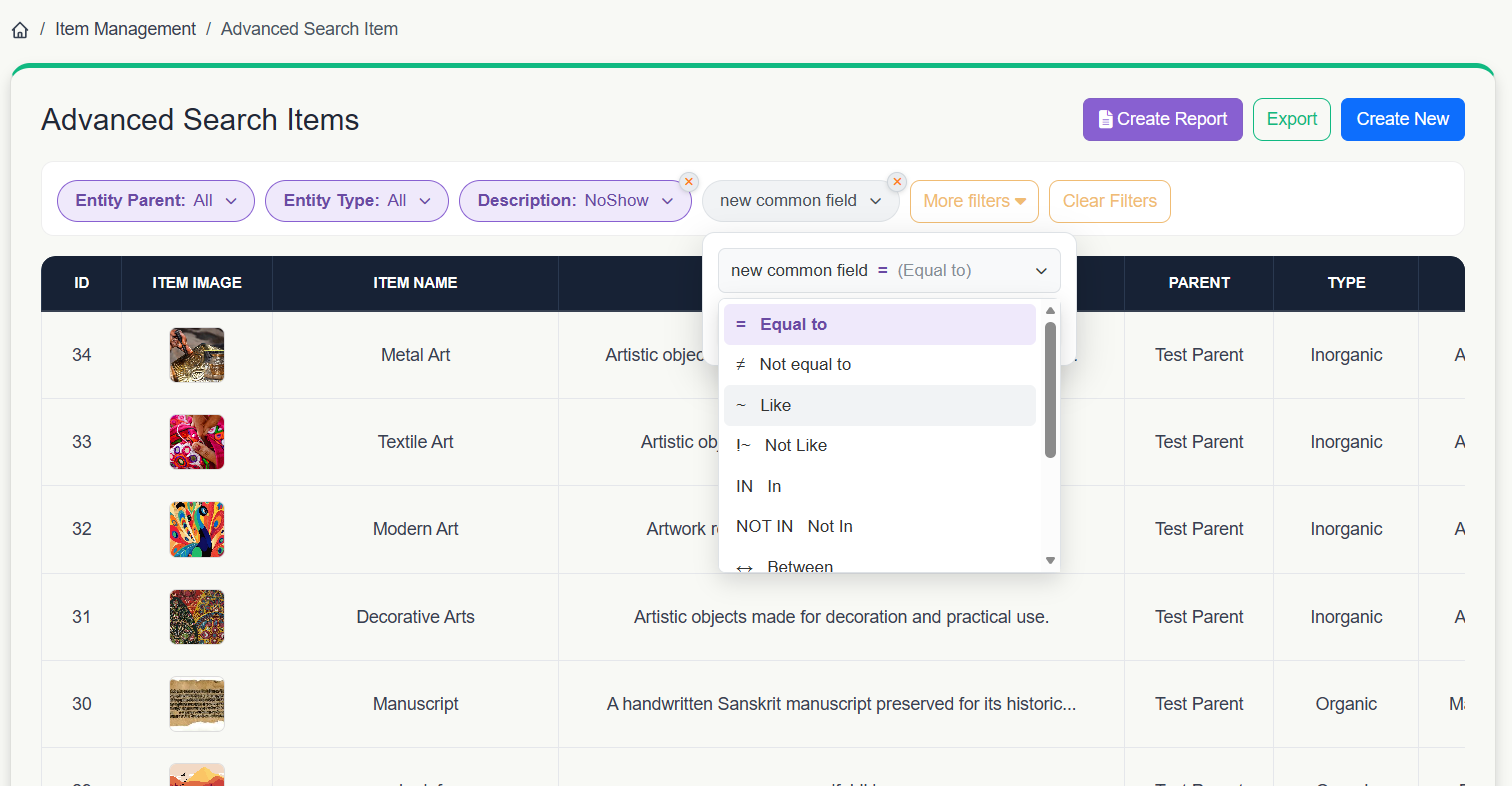Click the operator list scroll down arrow
Screen dimensions: 1512x786
[x=1050, y=561]
